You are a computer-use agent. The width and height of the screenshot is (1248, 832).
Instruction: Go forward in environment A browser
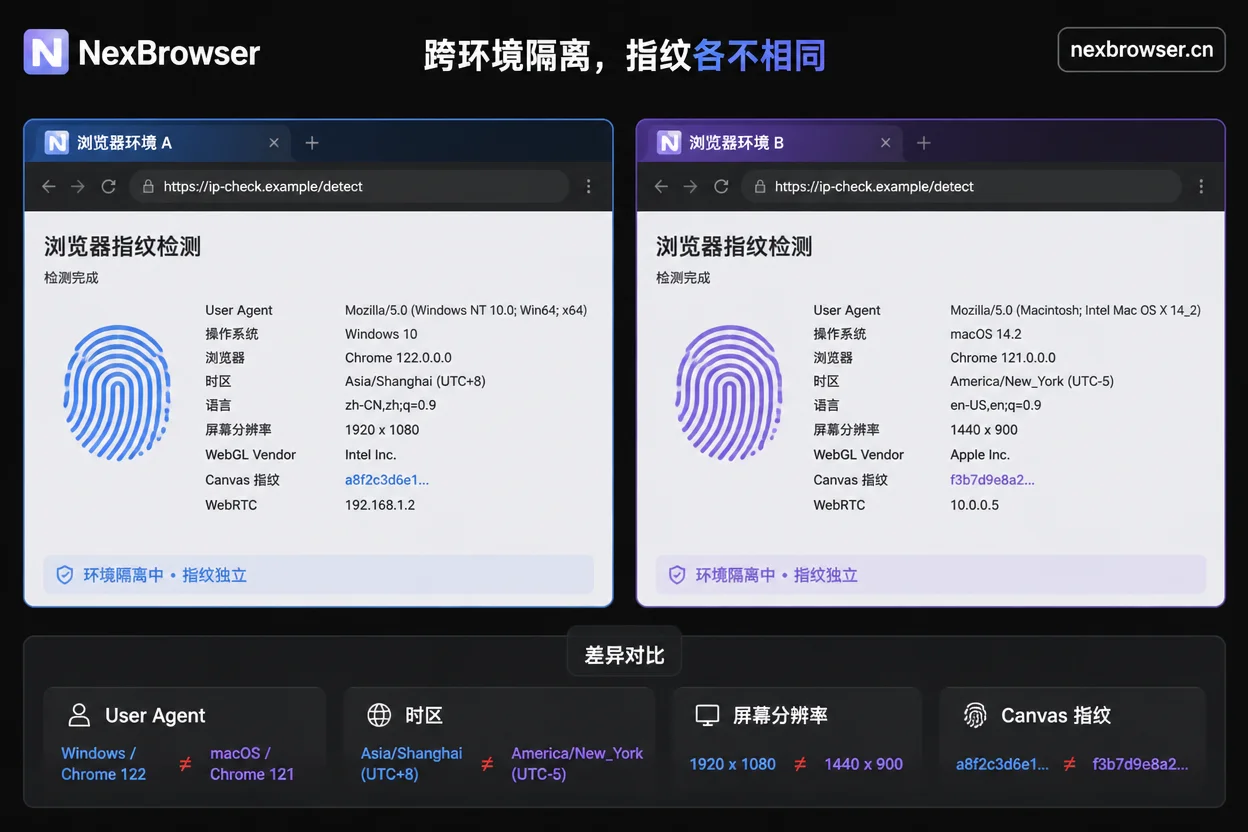click(x=78, y=186)
